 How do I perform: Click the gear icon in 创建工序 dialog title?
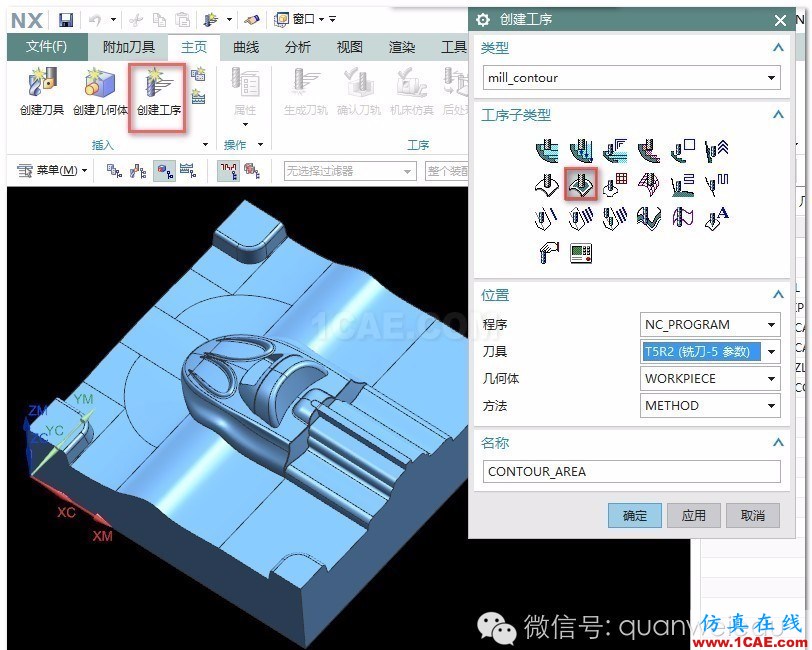(x=483, y=20)
